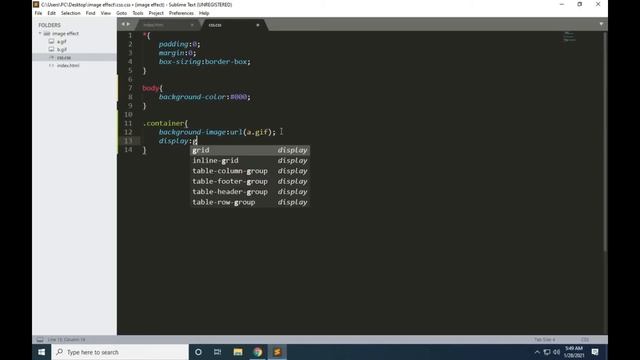Click the Sublime Text title bar icon
Viewport: 640px width, 360px height.
pos(36,4)
